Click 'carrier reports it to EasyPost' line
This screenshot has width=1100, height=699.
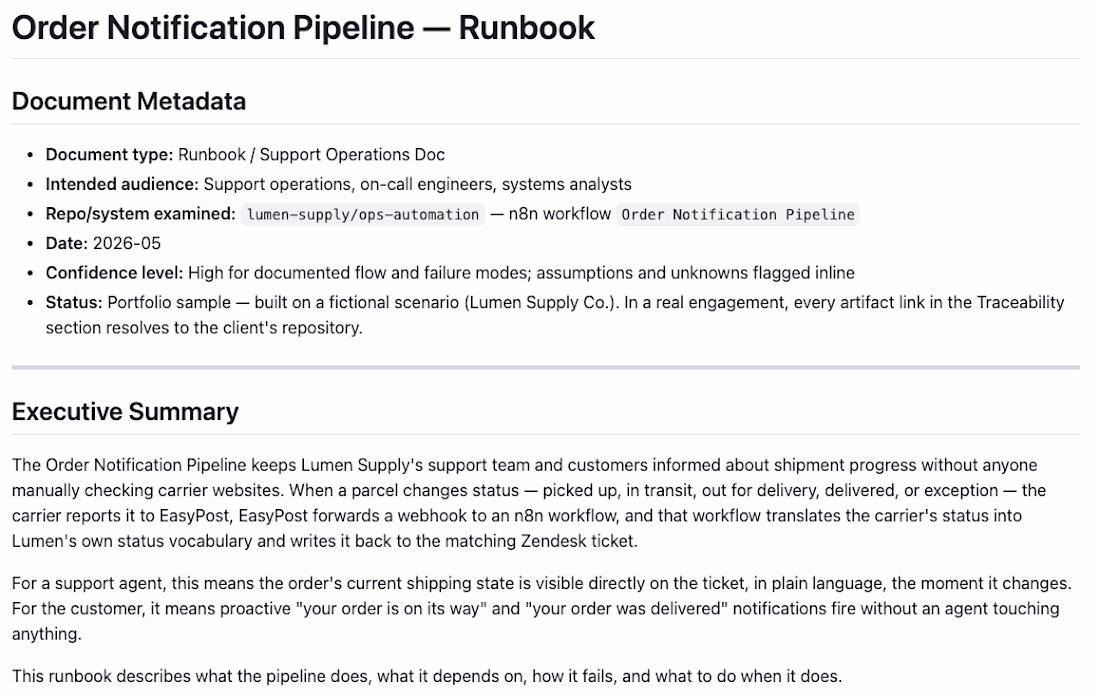tap(516, 515)
